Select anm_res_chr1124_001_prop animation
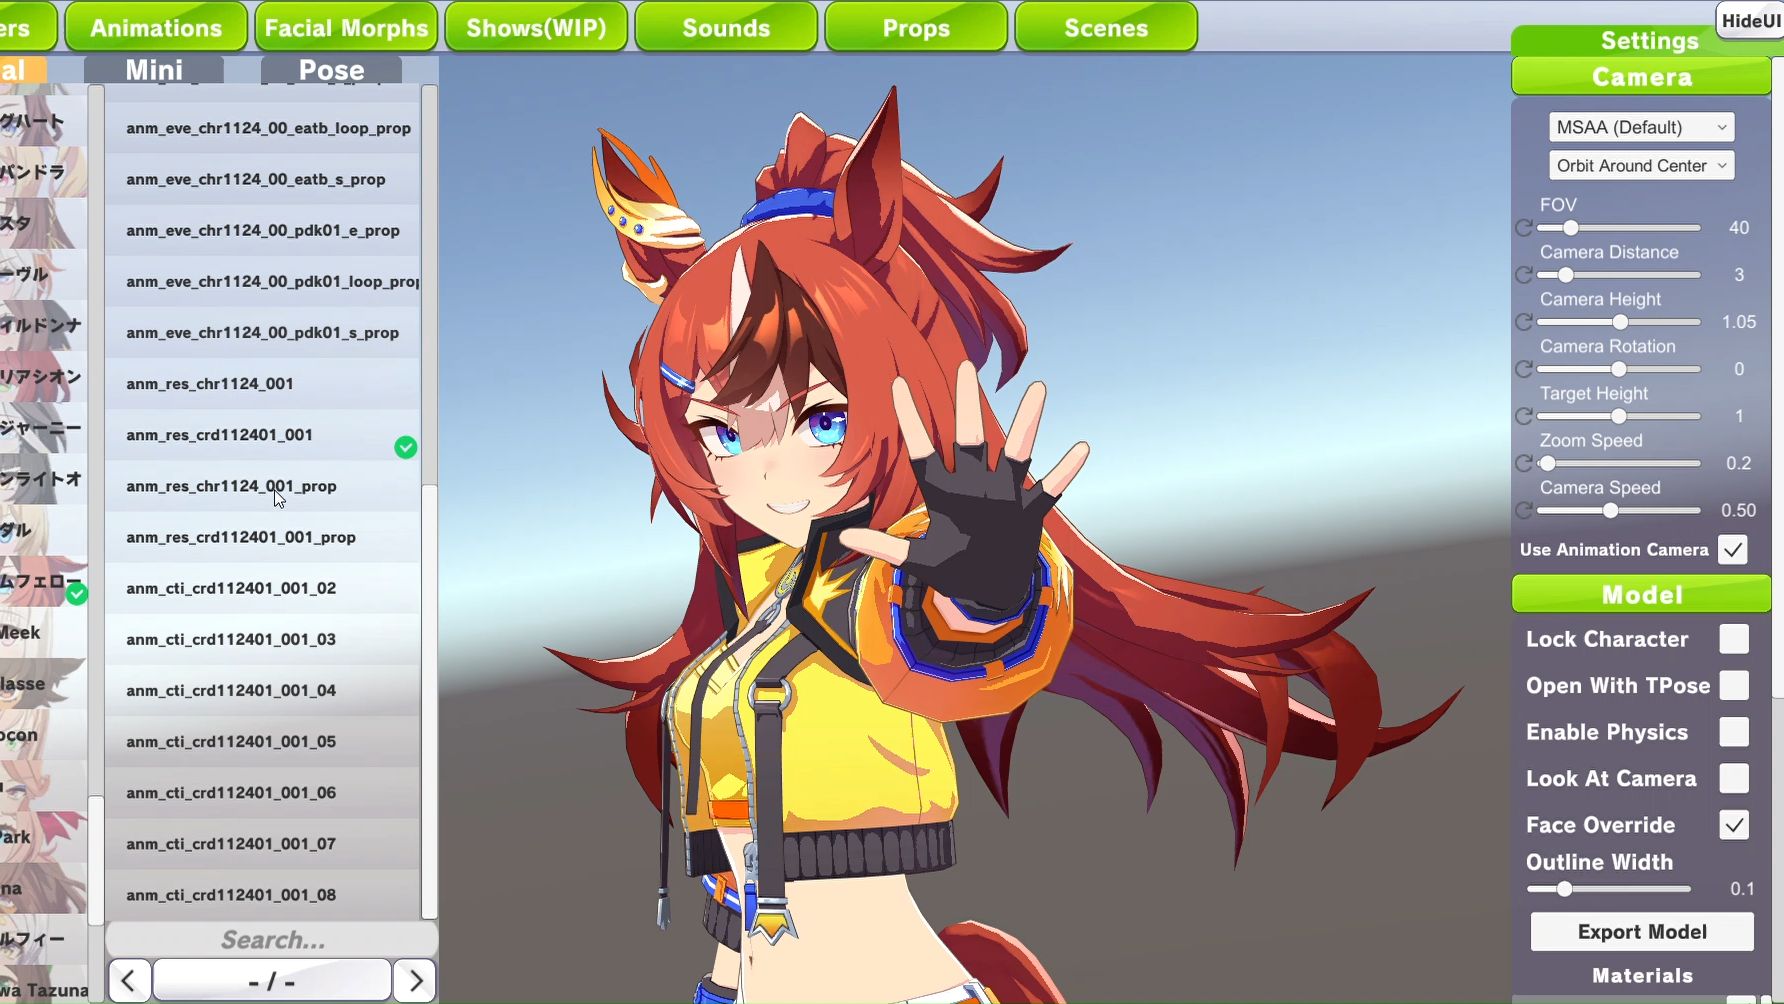Screen dimensions: 1784x1004 click(263, 486)
